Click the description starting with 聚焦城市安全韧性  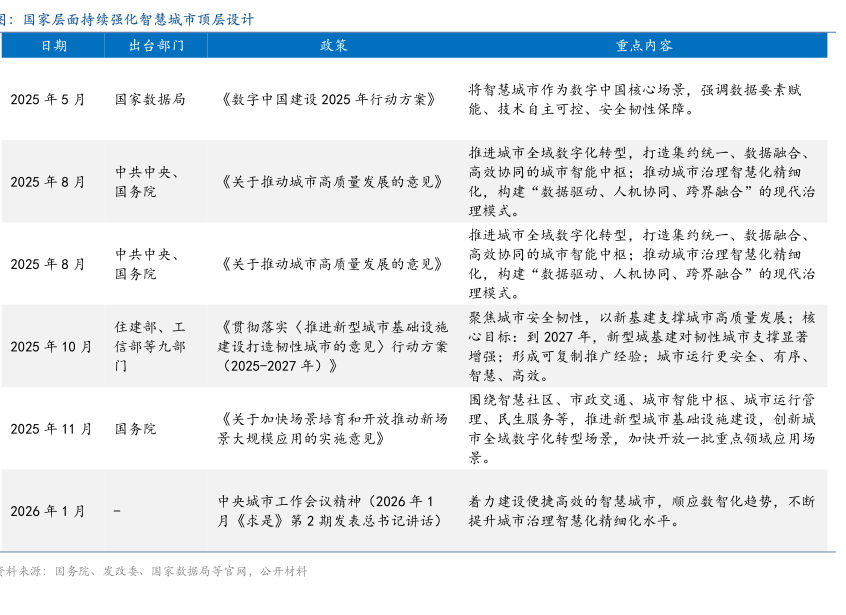pos(642,346)
